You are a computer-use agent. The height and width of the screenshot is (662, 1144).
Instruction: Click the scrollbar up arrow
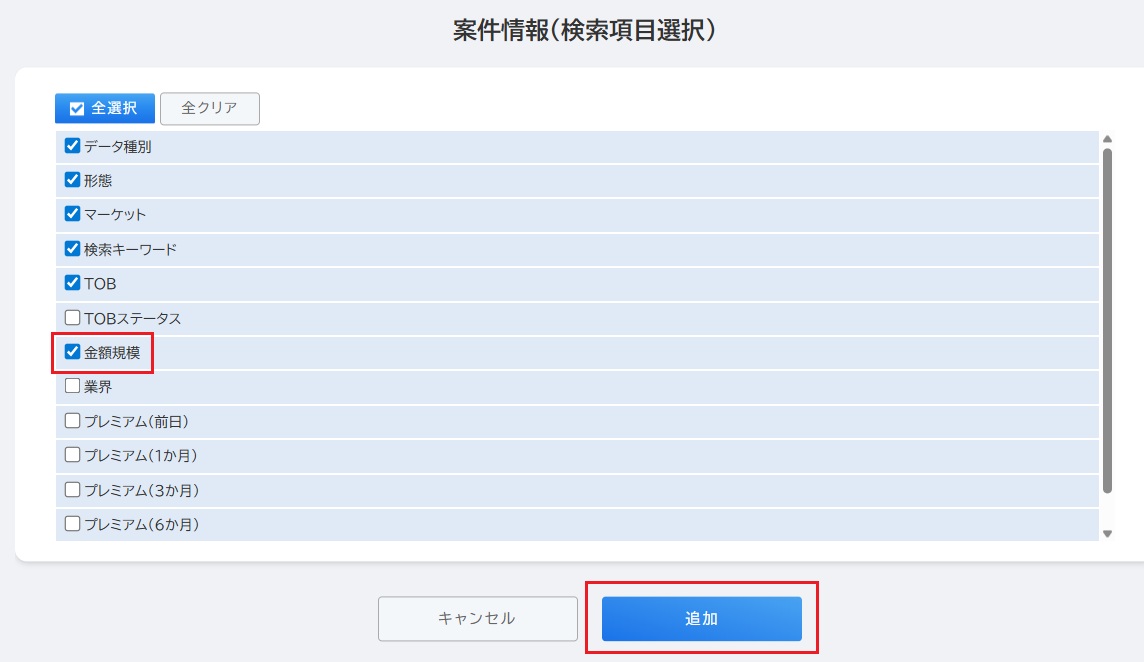(1107, 139)
